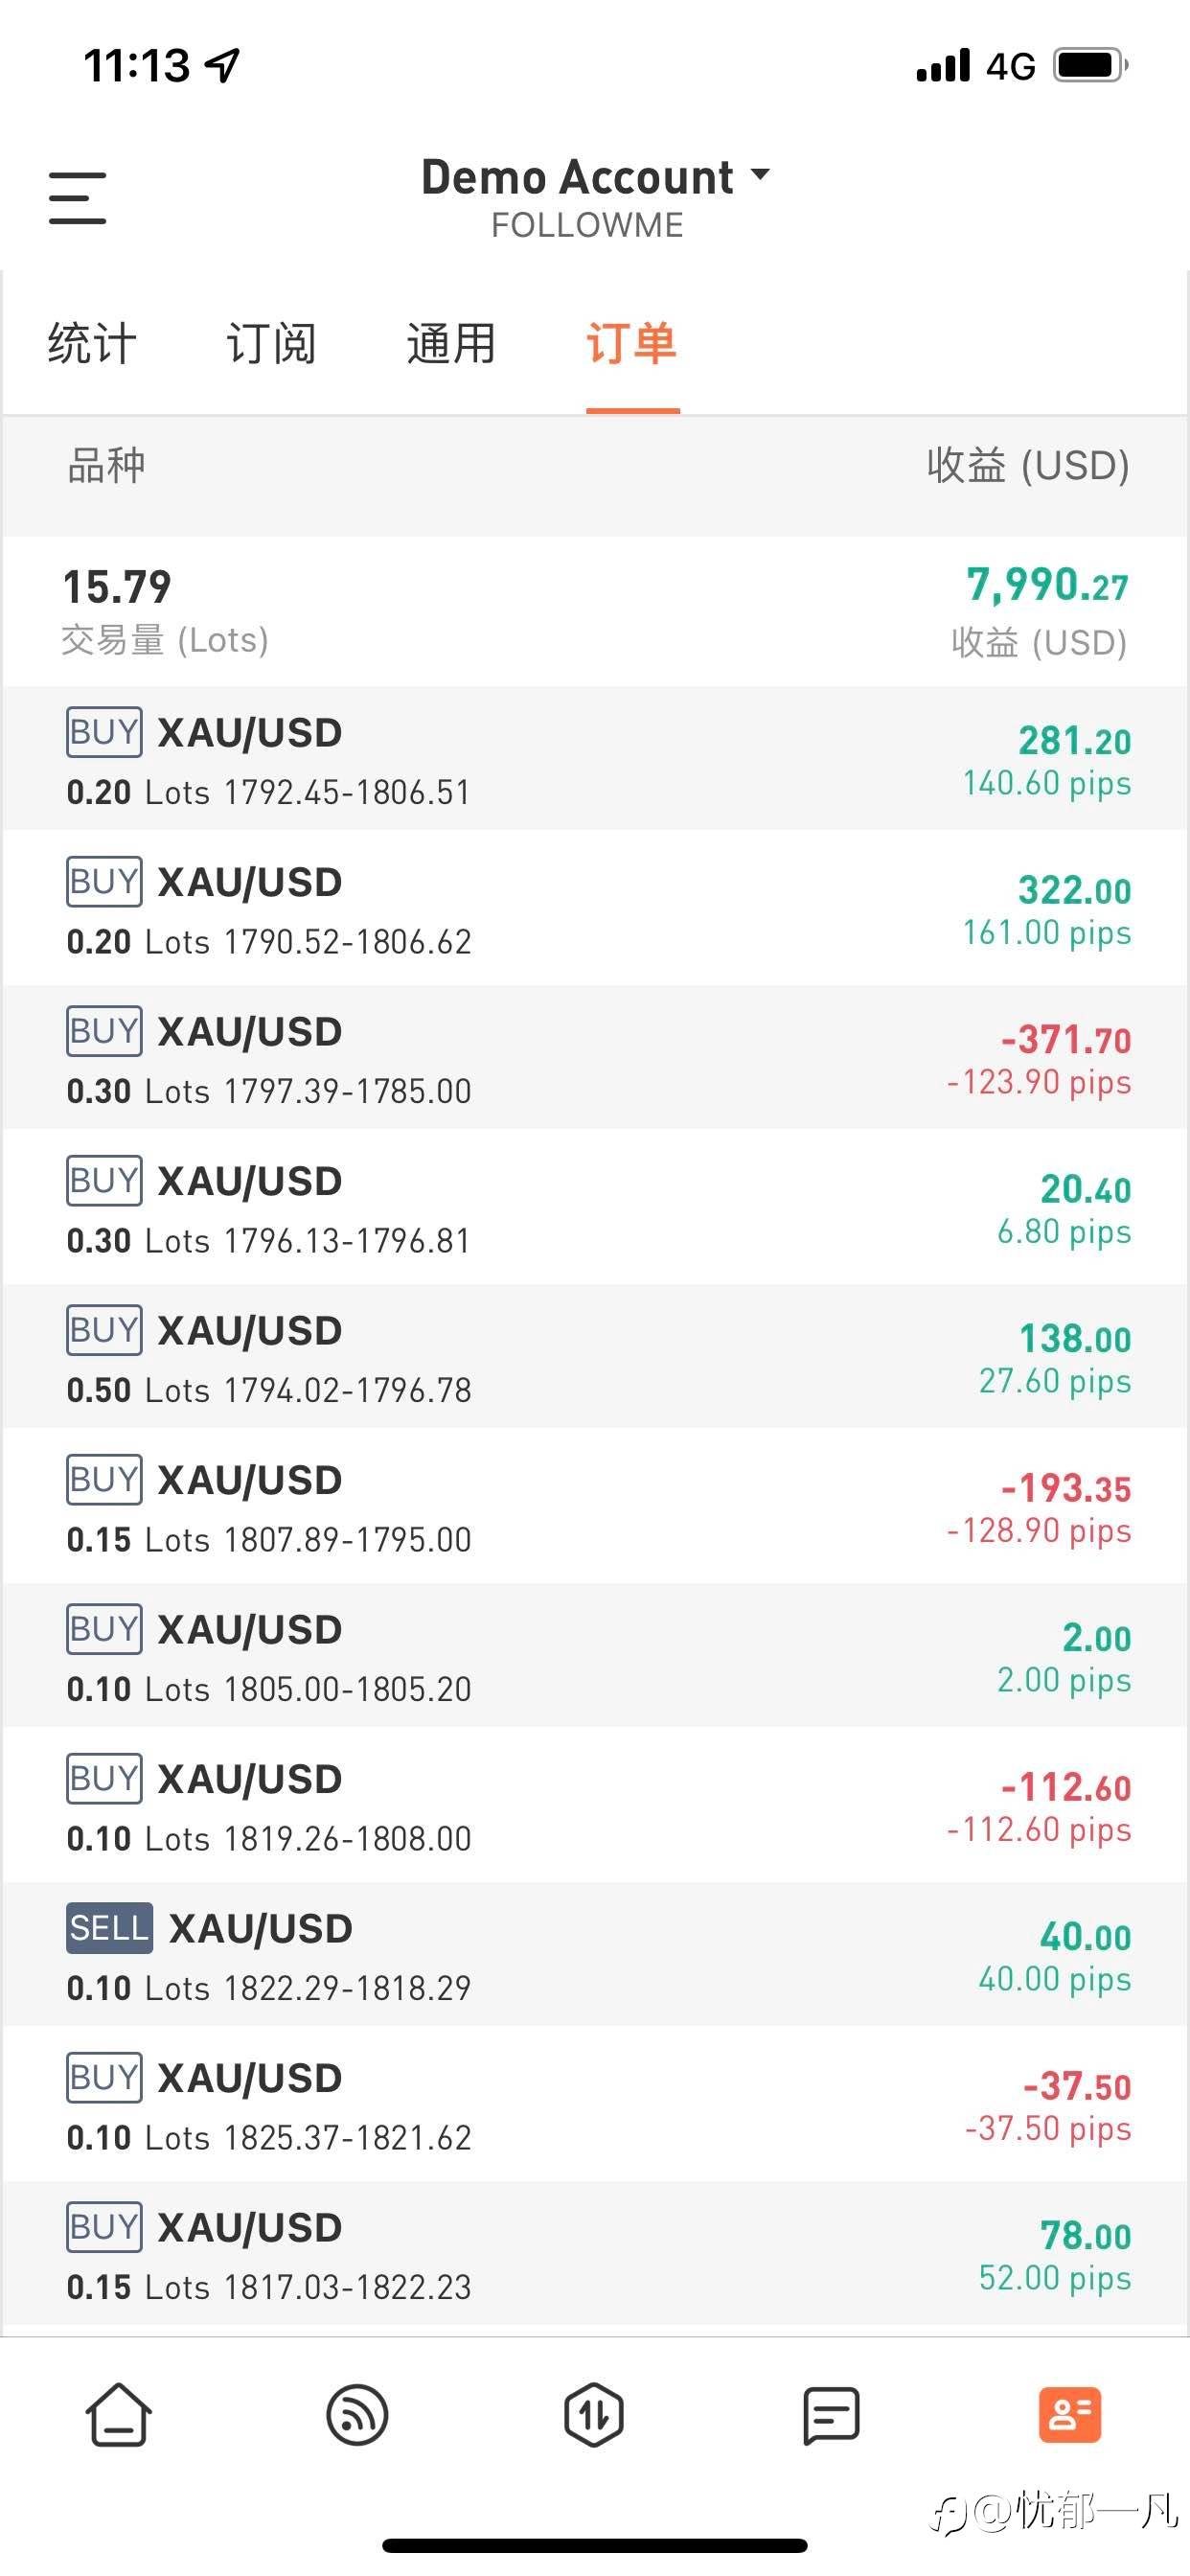Open BUY order 1792.45-1806.51
The height and width of the screenshot is (2576, 1190).
594,759
